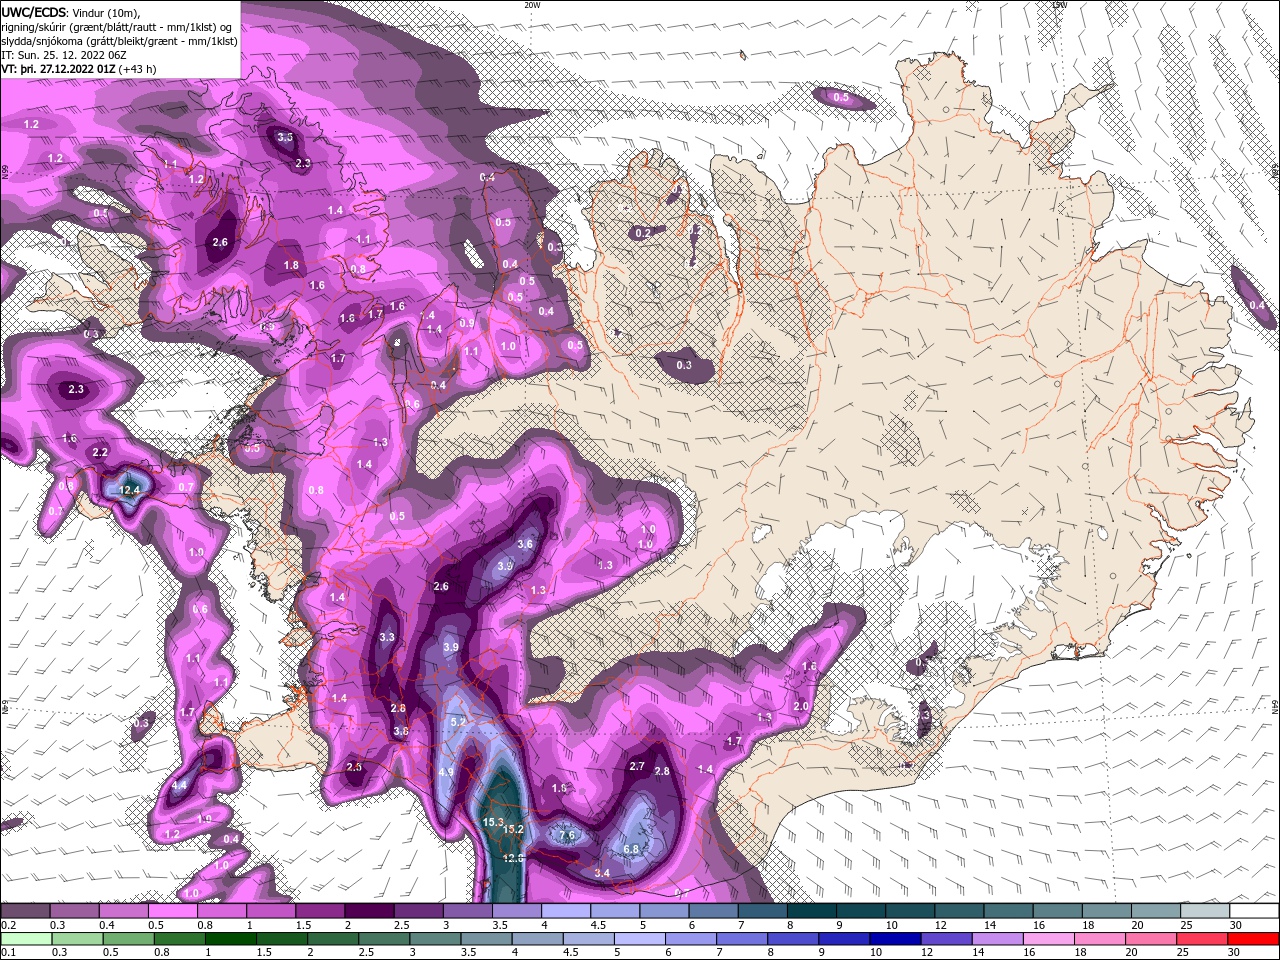1280x960 pixels.
Task: Click the 2.0 precipitation value
Action: point(801,706)
